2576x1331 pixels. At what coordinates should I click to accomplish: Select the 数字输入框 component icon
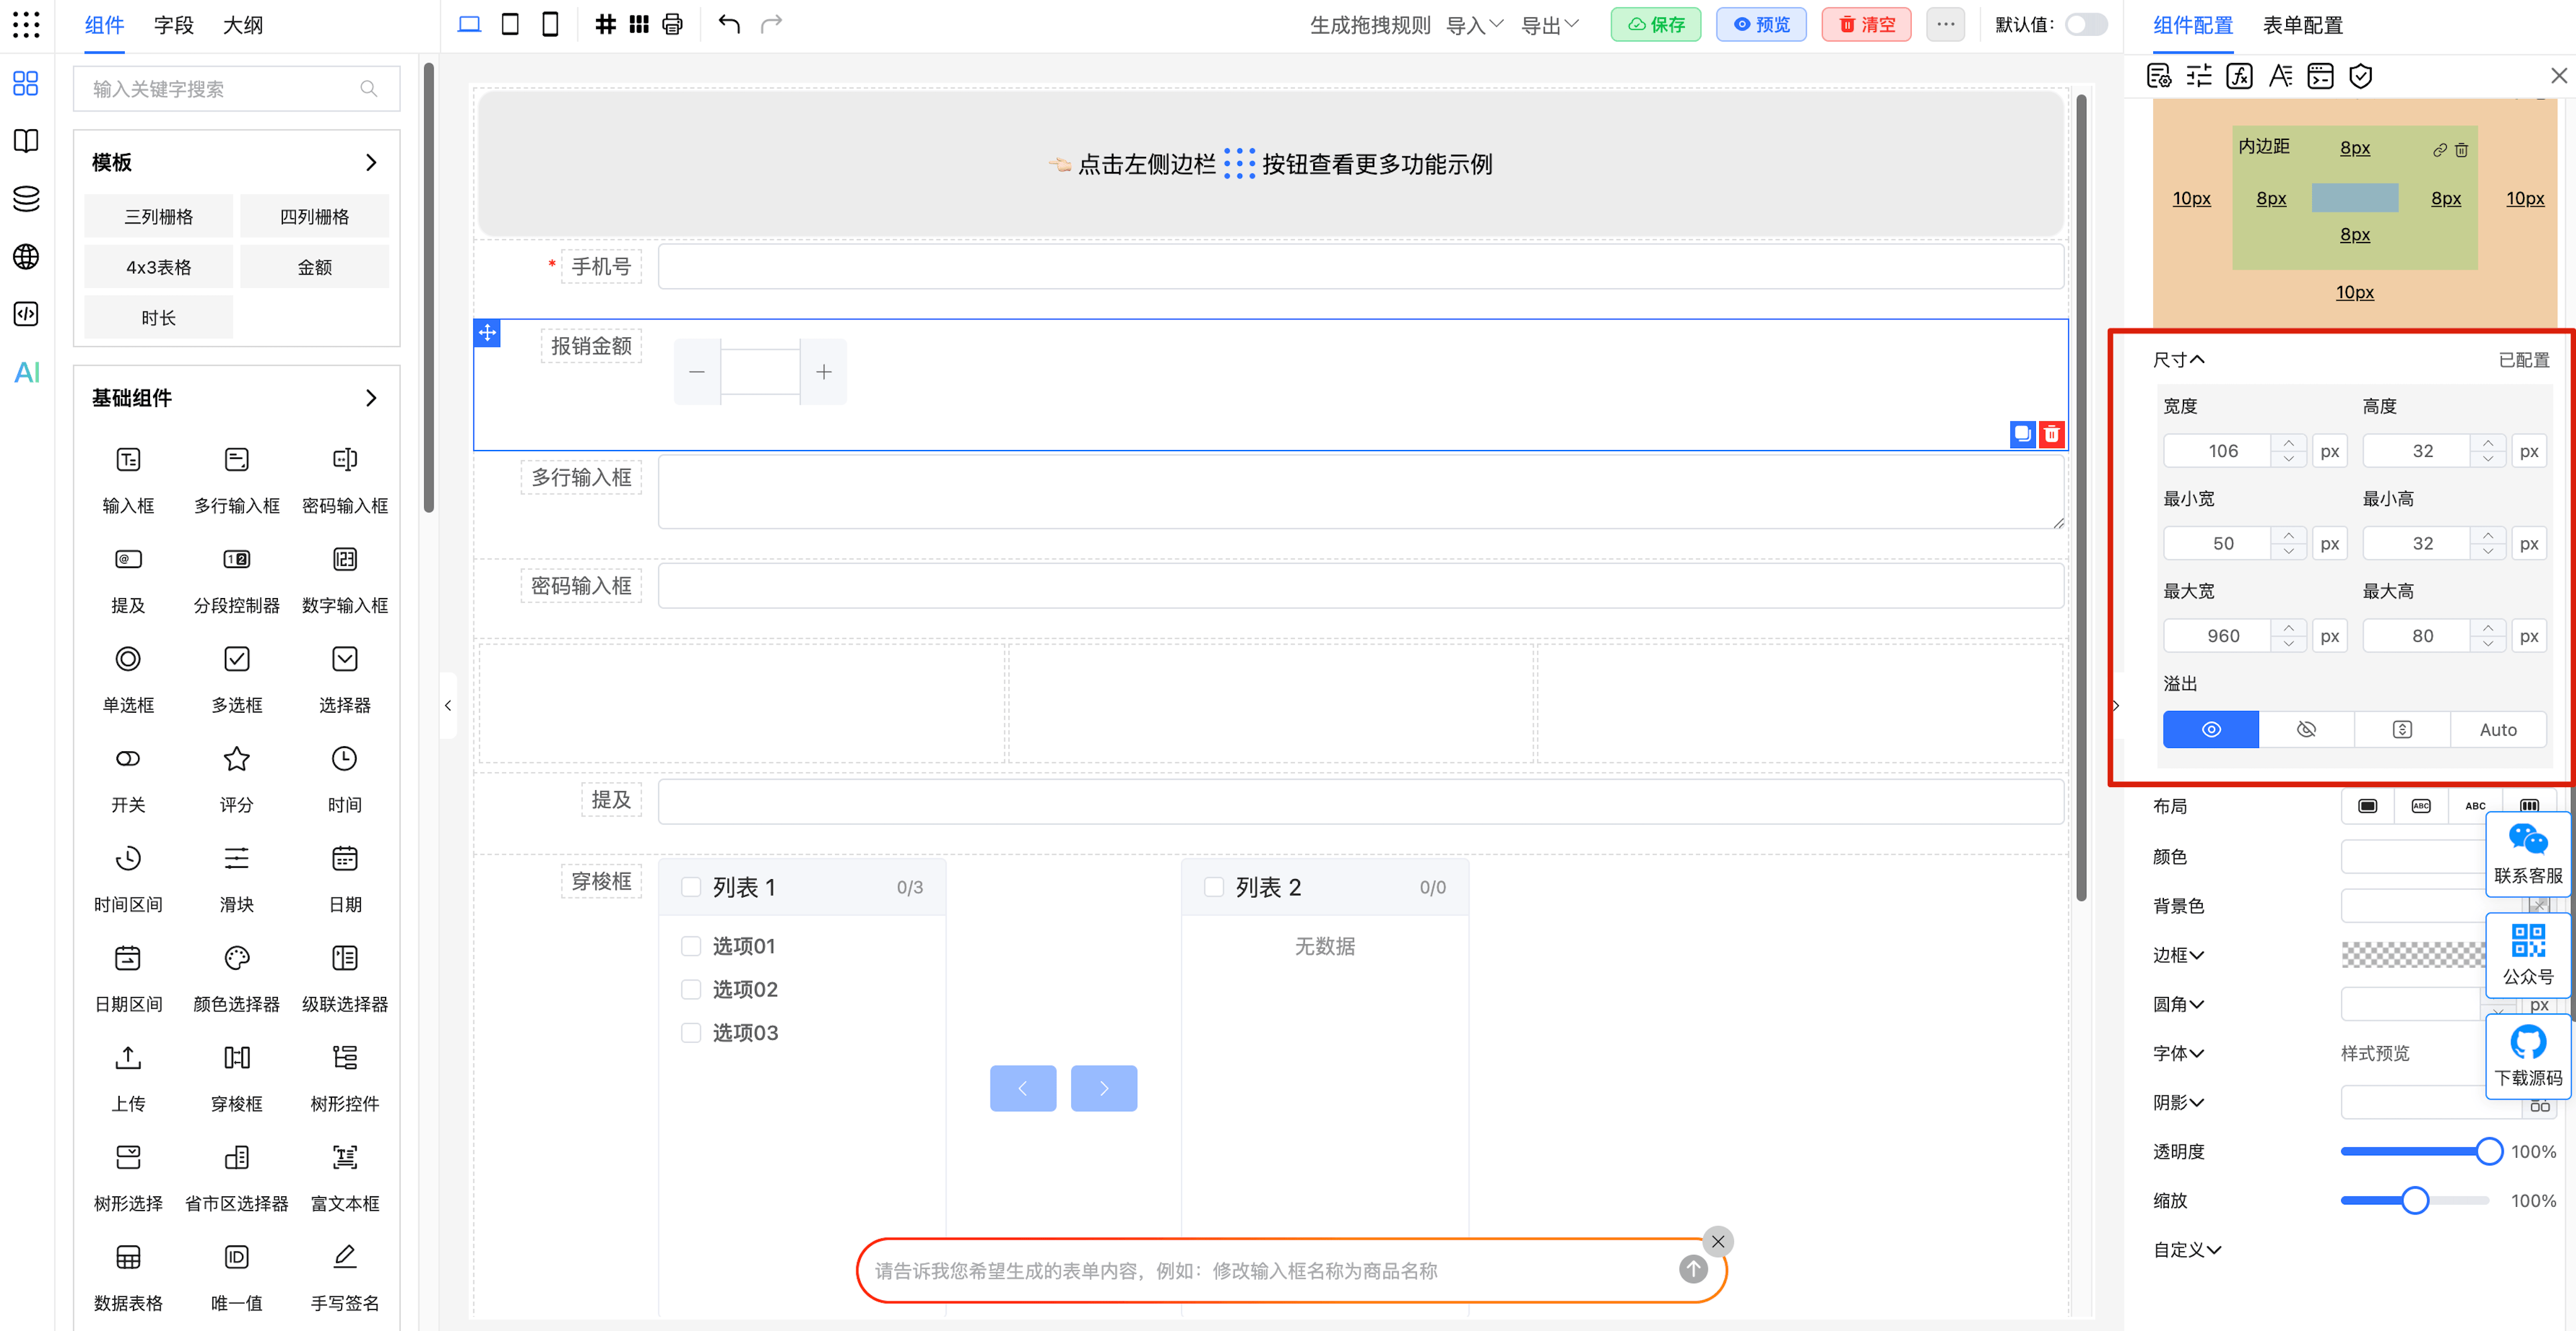pyautogui.click(x=344, y=560)
